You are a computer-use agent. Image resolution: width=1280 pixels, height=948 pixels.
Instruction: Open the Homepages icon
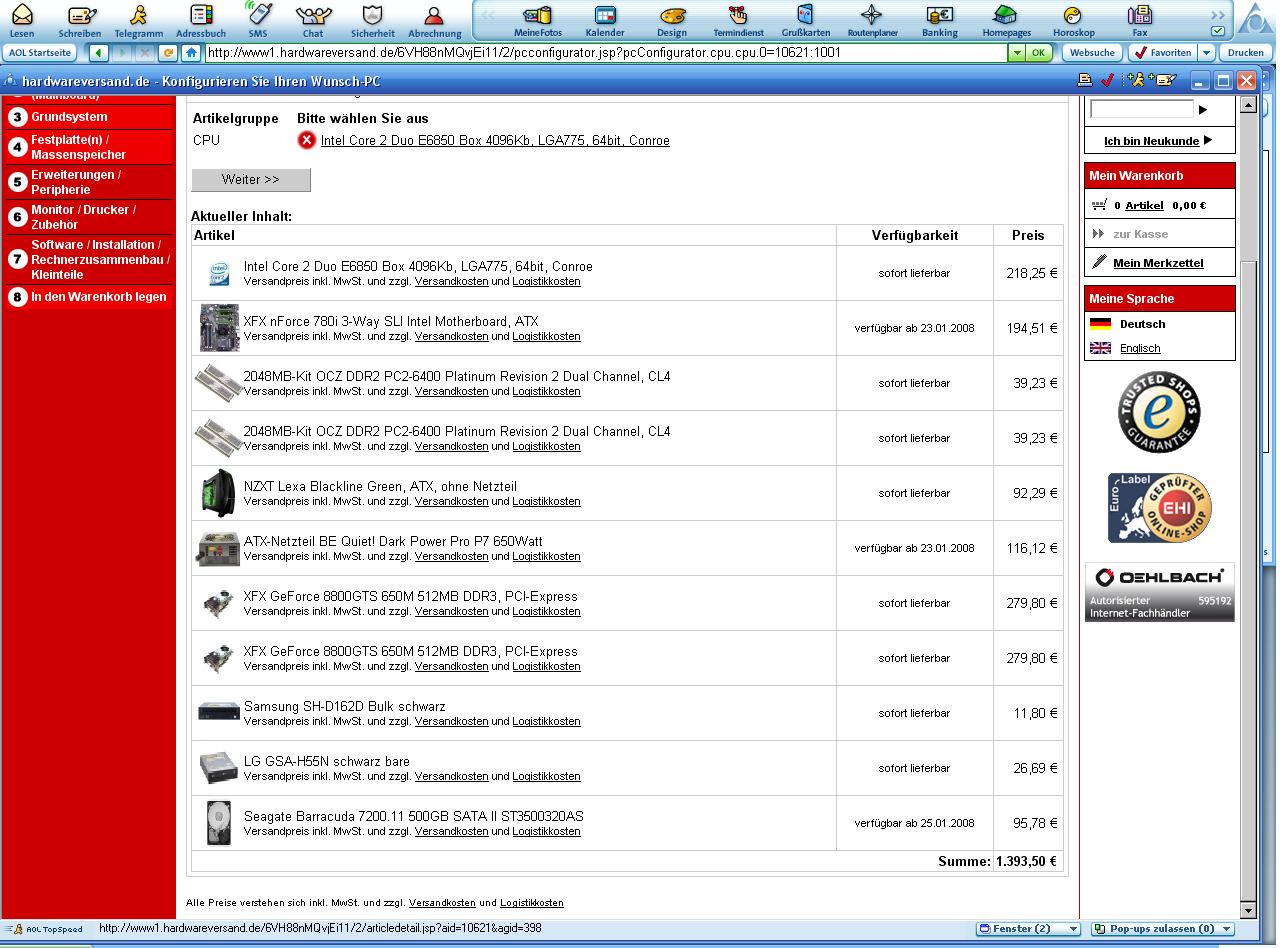[x=1006, y=19]
